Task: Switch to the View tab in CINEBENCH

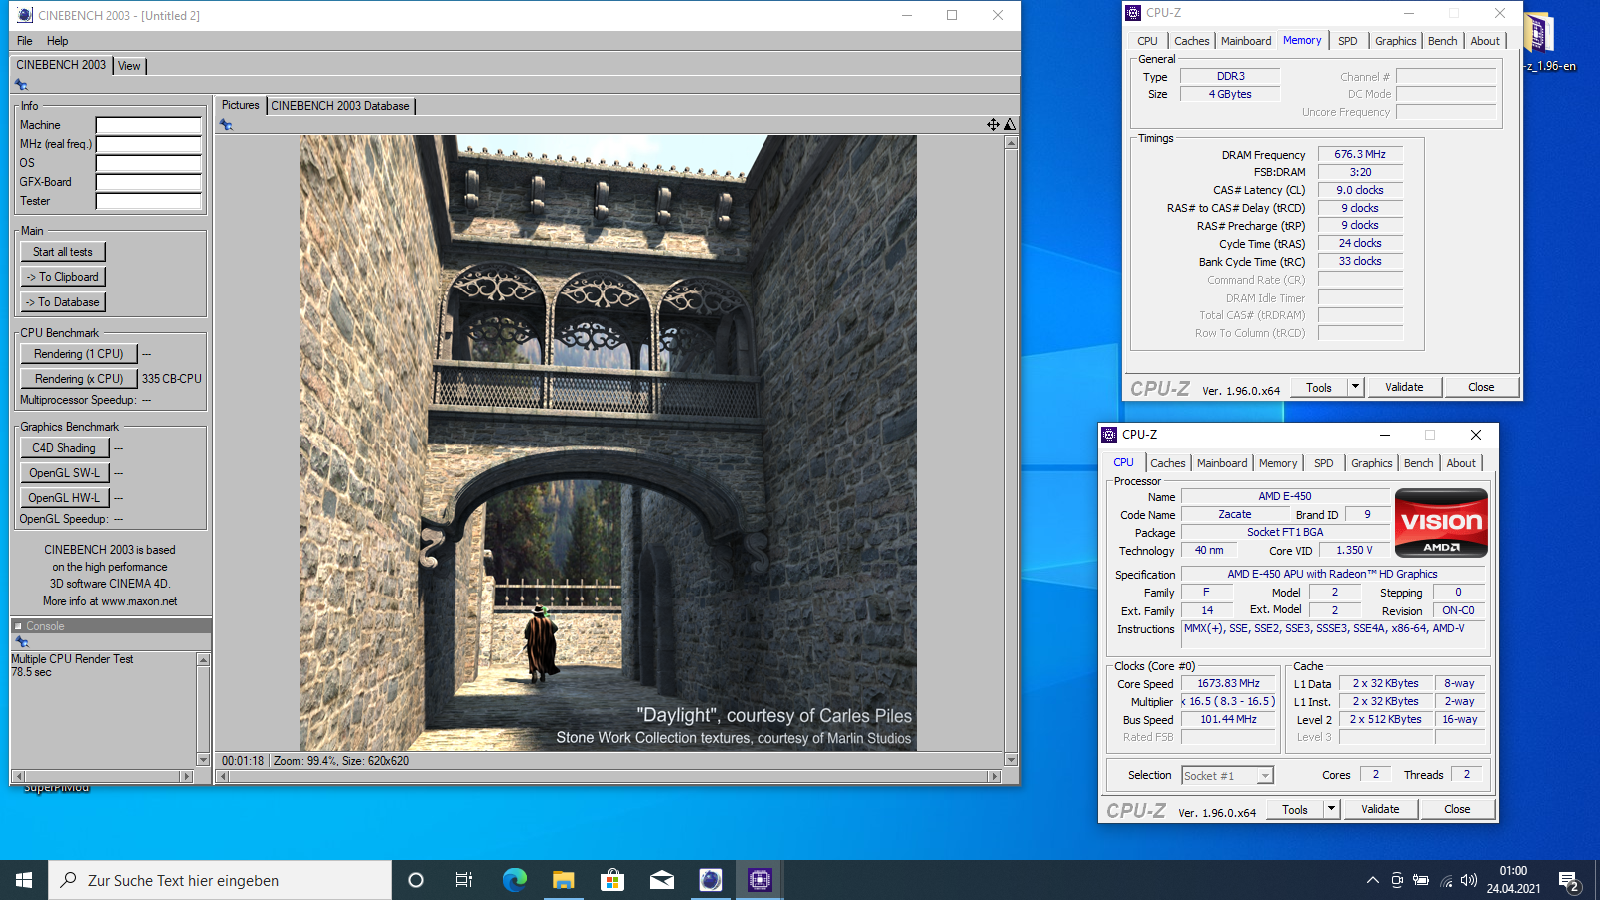Action: [129, 66]
